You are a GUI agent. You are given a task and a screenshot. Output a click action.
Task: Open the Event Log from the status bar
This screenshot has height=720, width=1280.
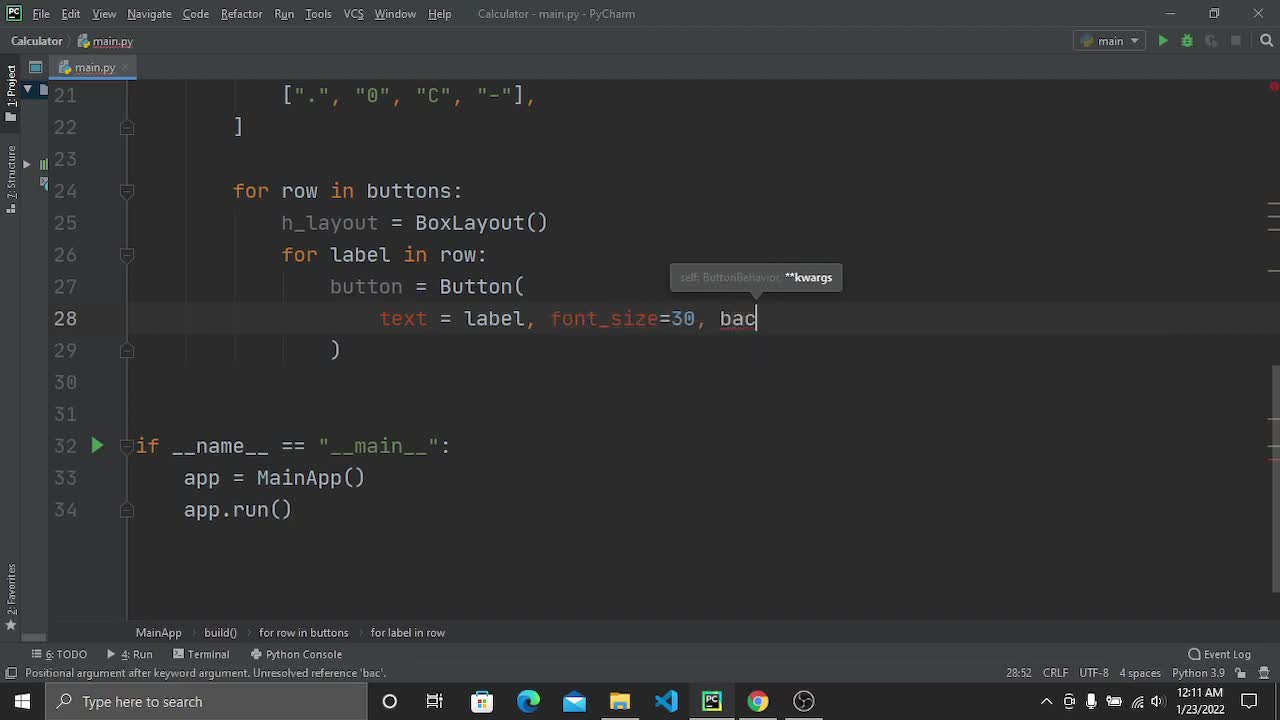point(1221,654)
